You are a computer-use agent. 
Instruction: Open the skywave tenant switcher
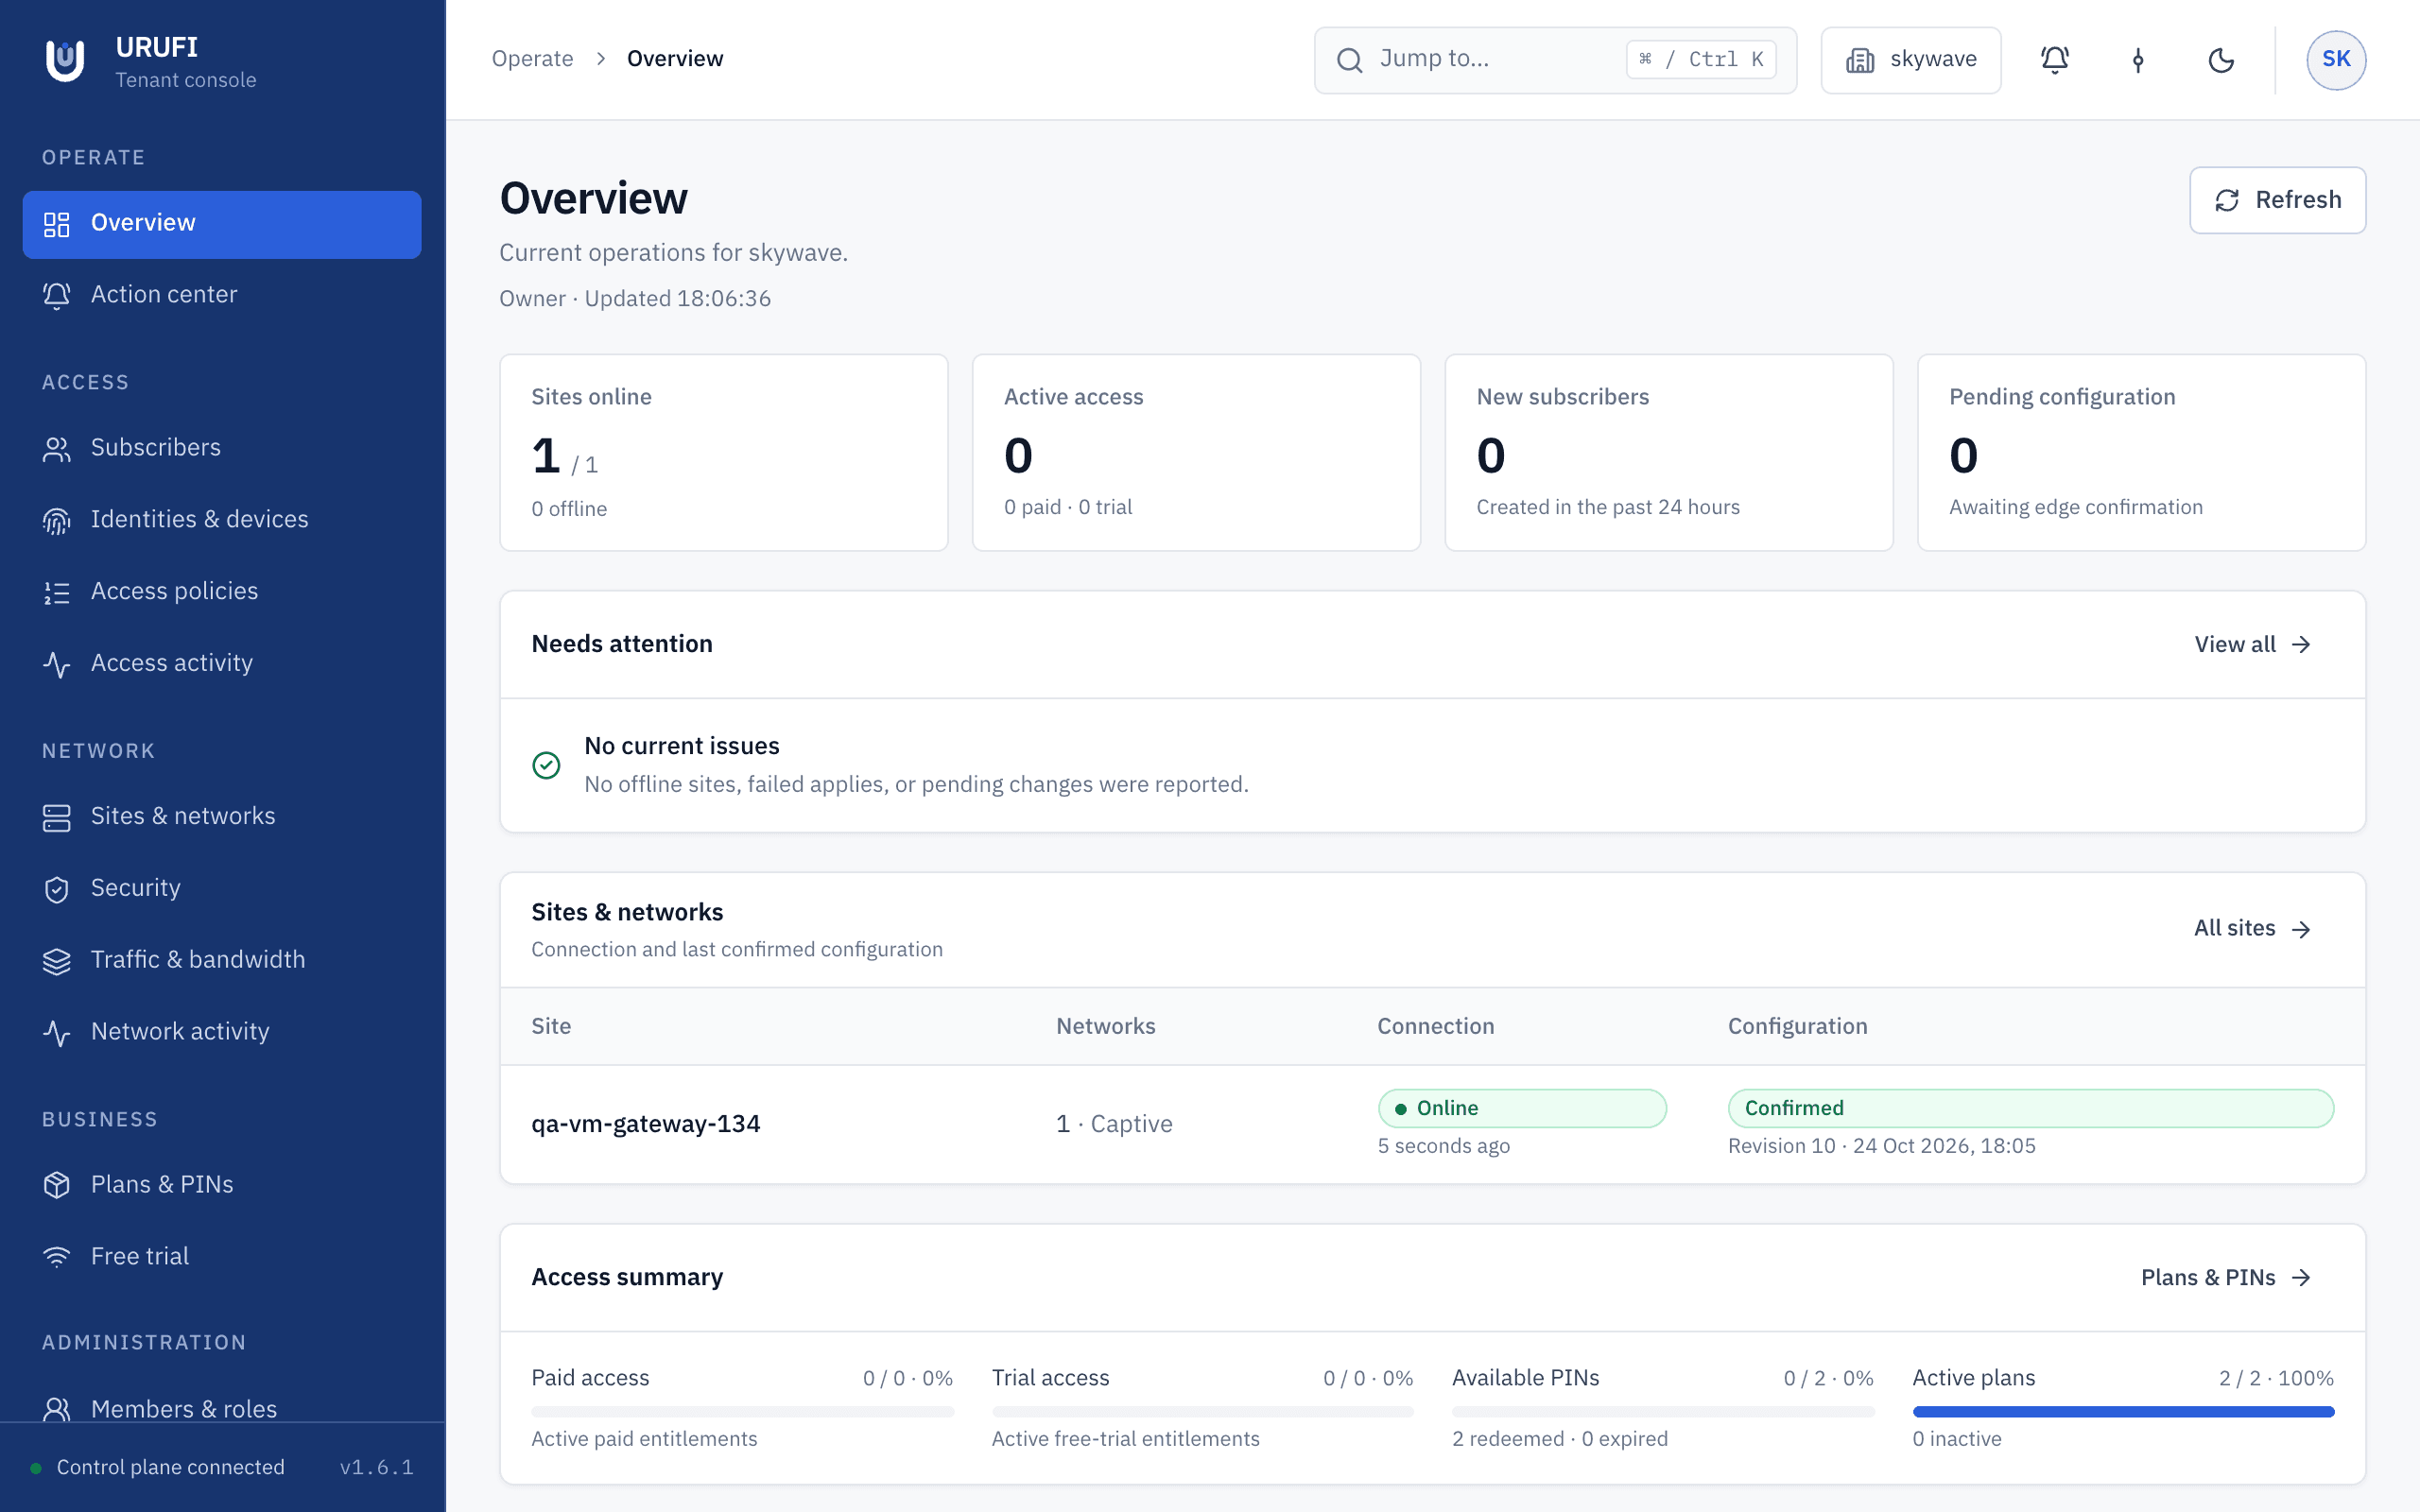(1910, 60)
